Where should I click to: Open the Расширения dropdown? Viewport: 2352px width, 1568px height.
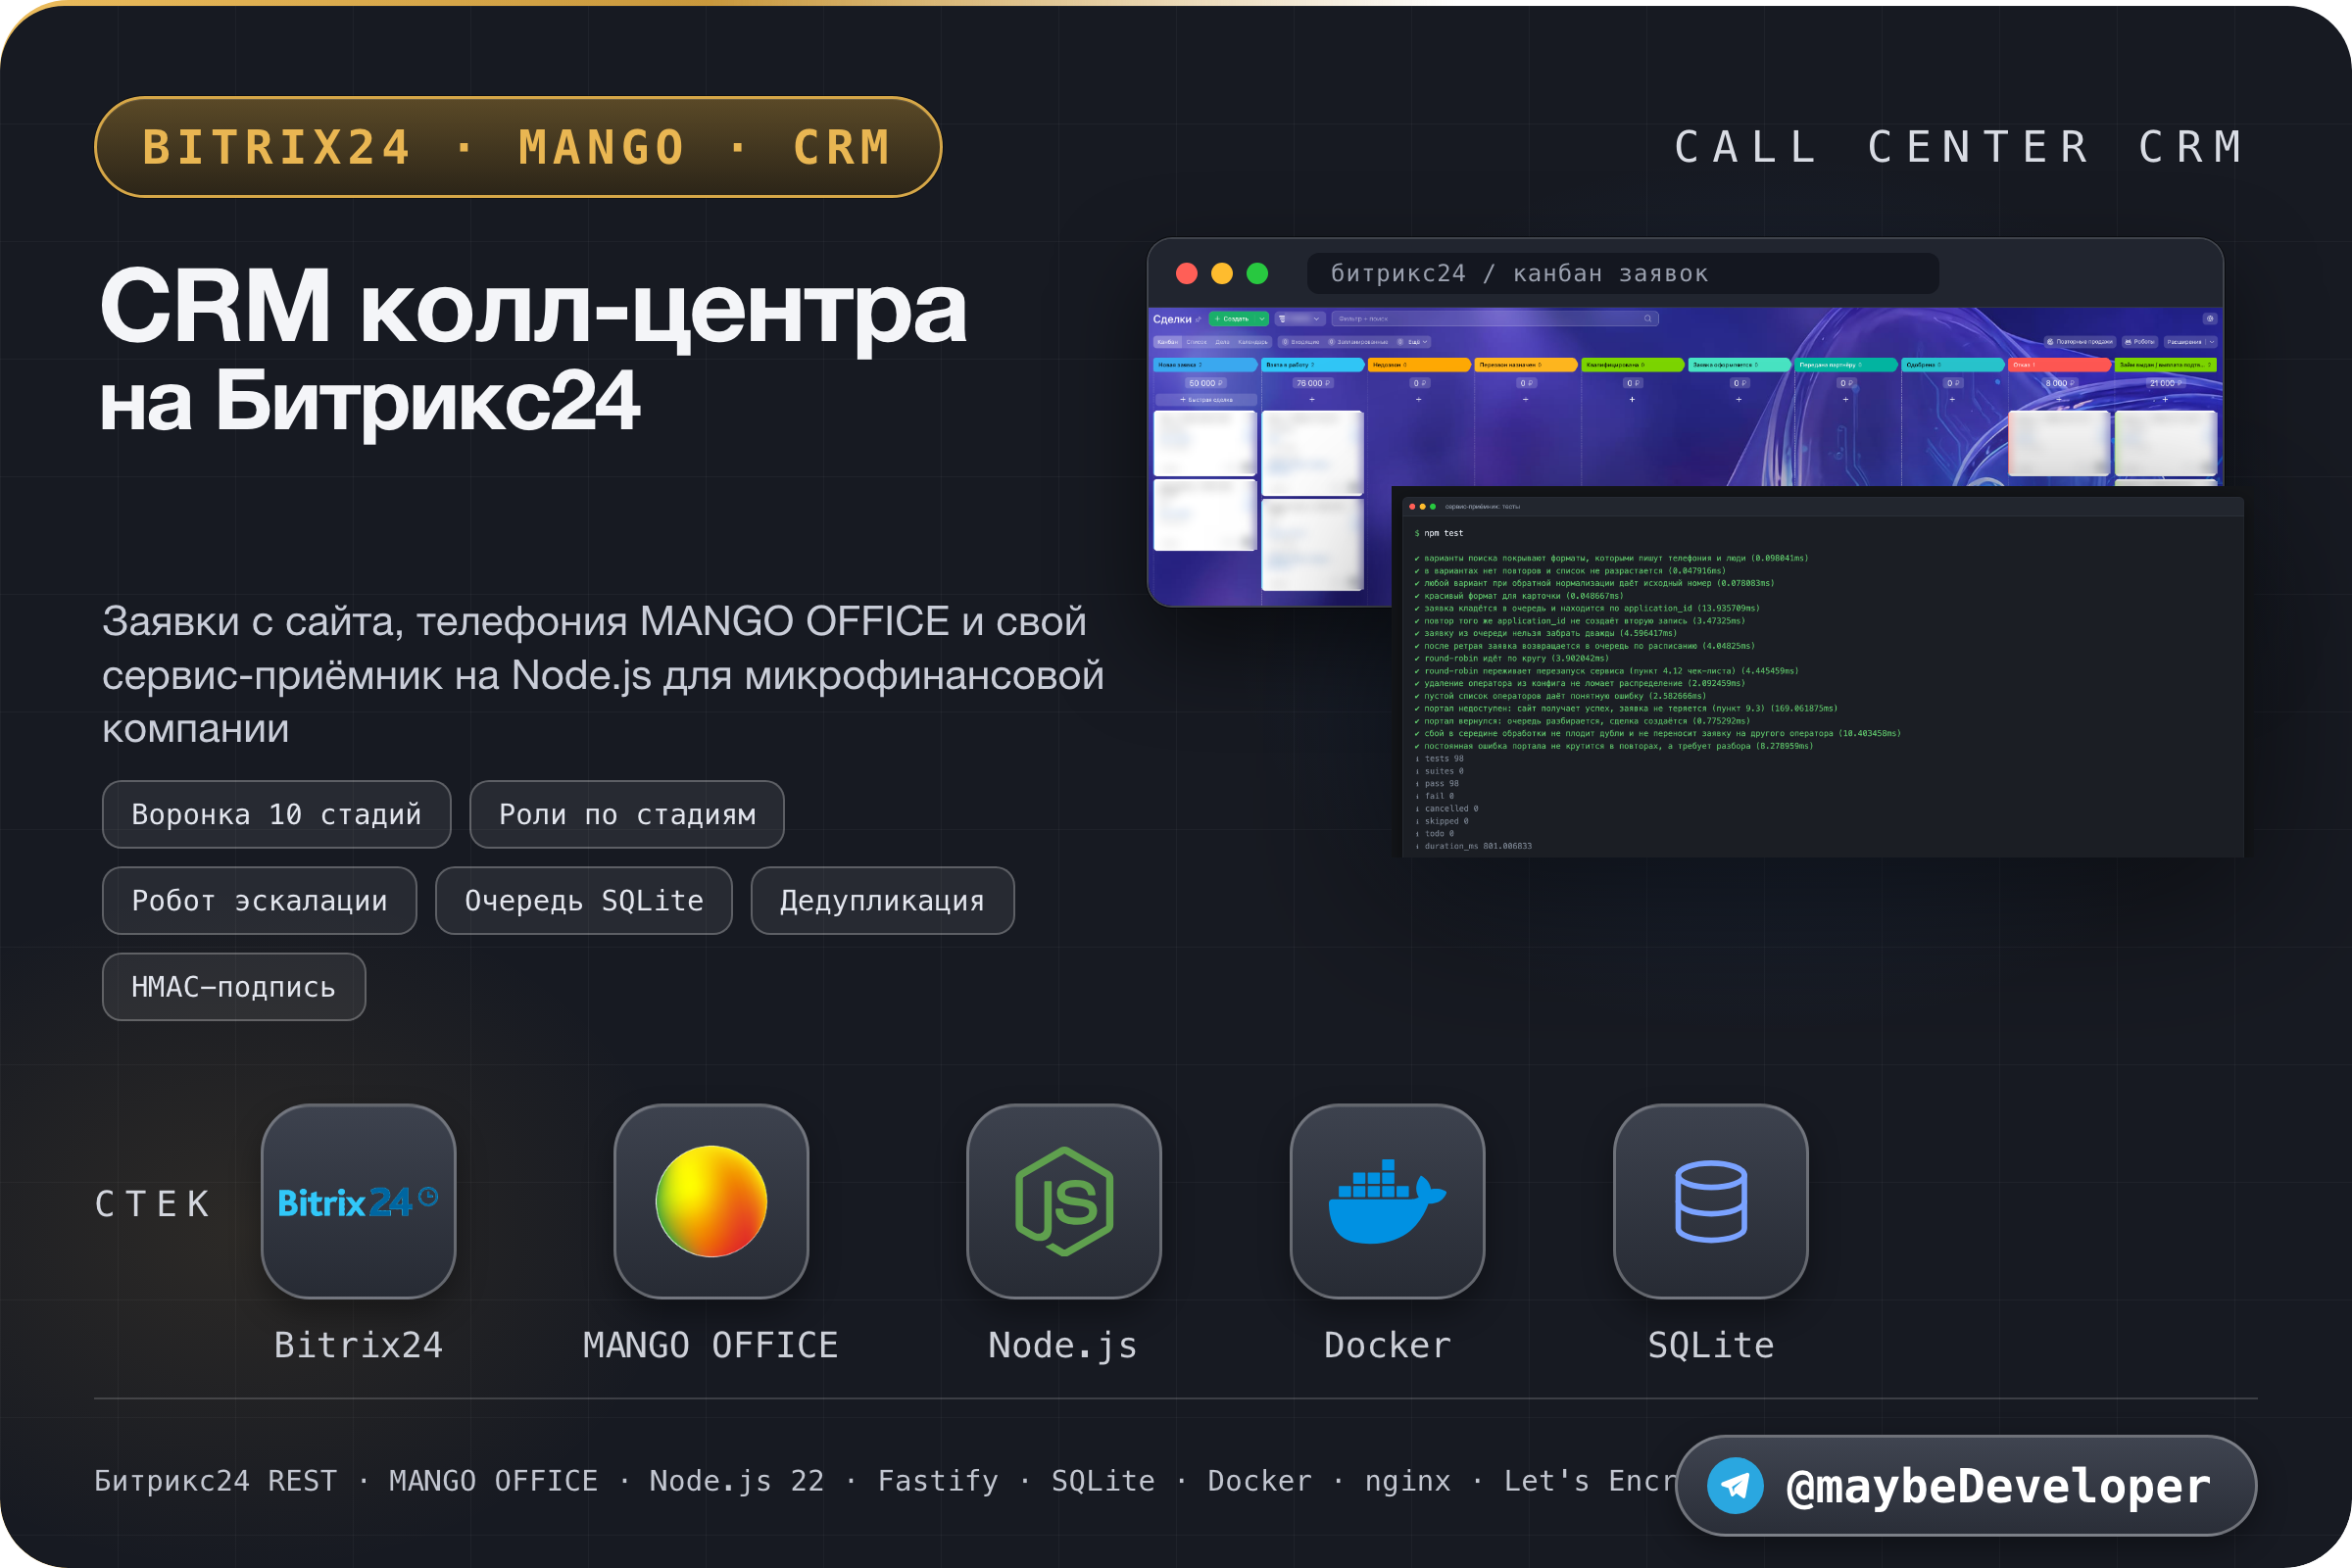(x=2192, y=342)
